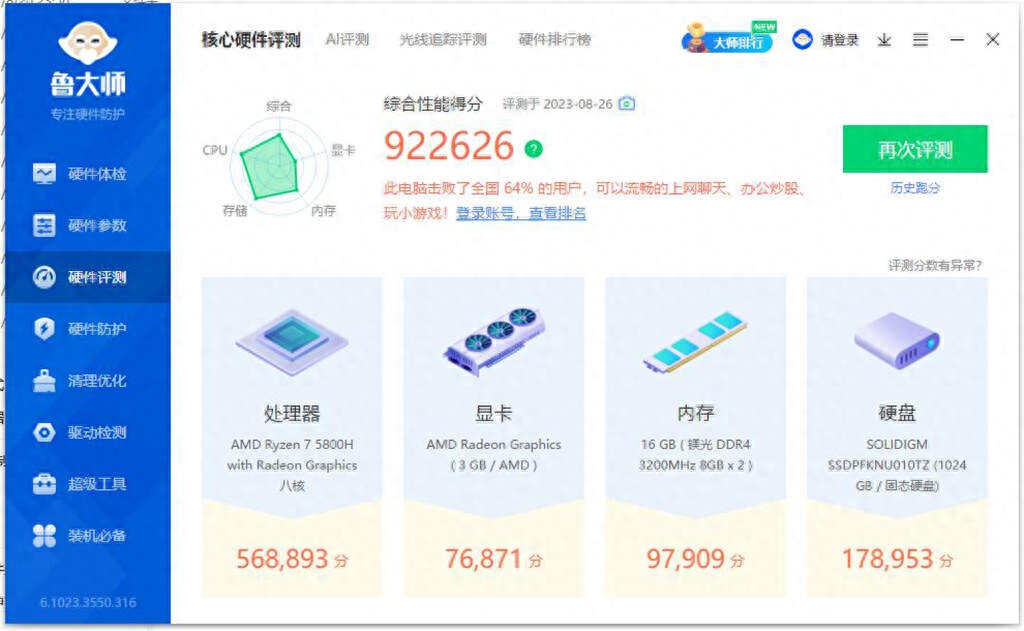Open 历史跑分 history link
This screenshot has width=1024, height=631.
[915, 188]
